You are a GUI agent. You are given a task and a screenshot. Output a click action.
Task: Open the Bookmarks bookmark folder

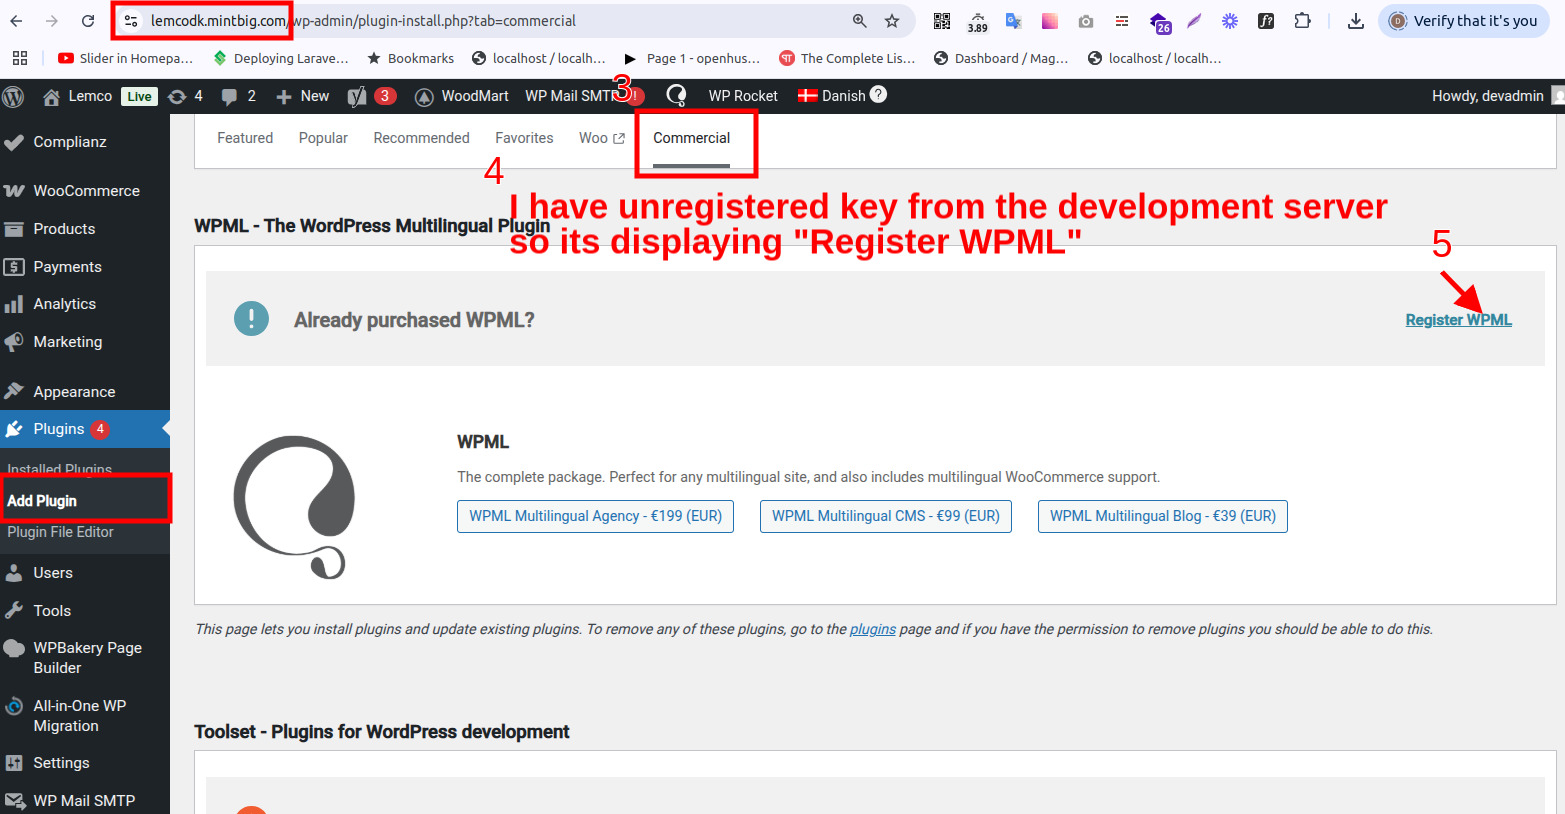point(410,58)
